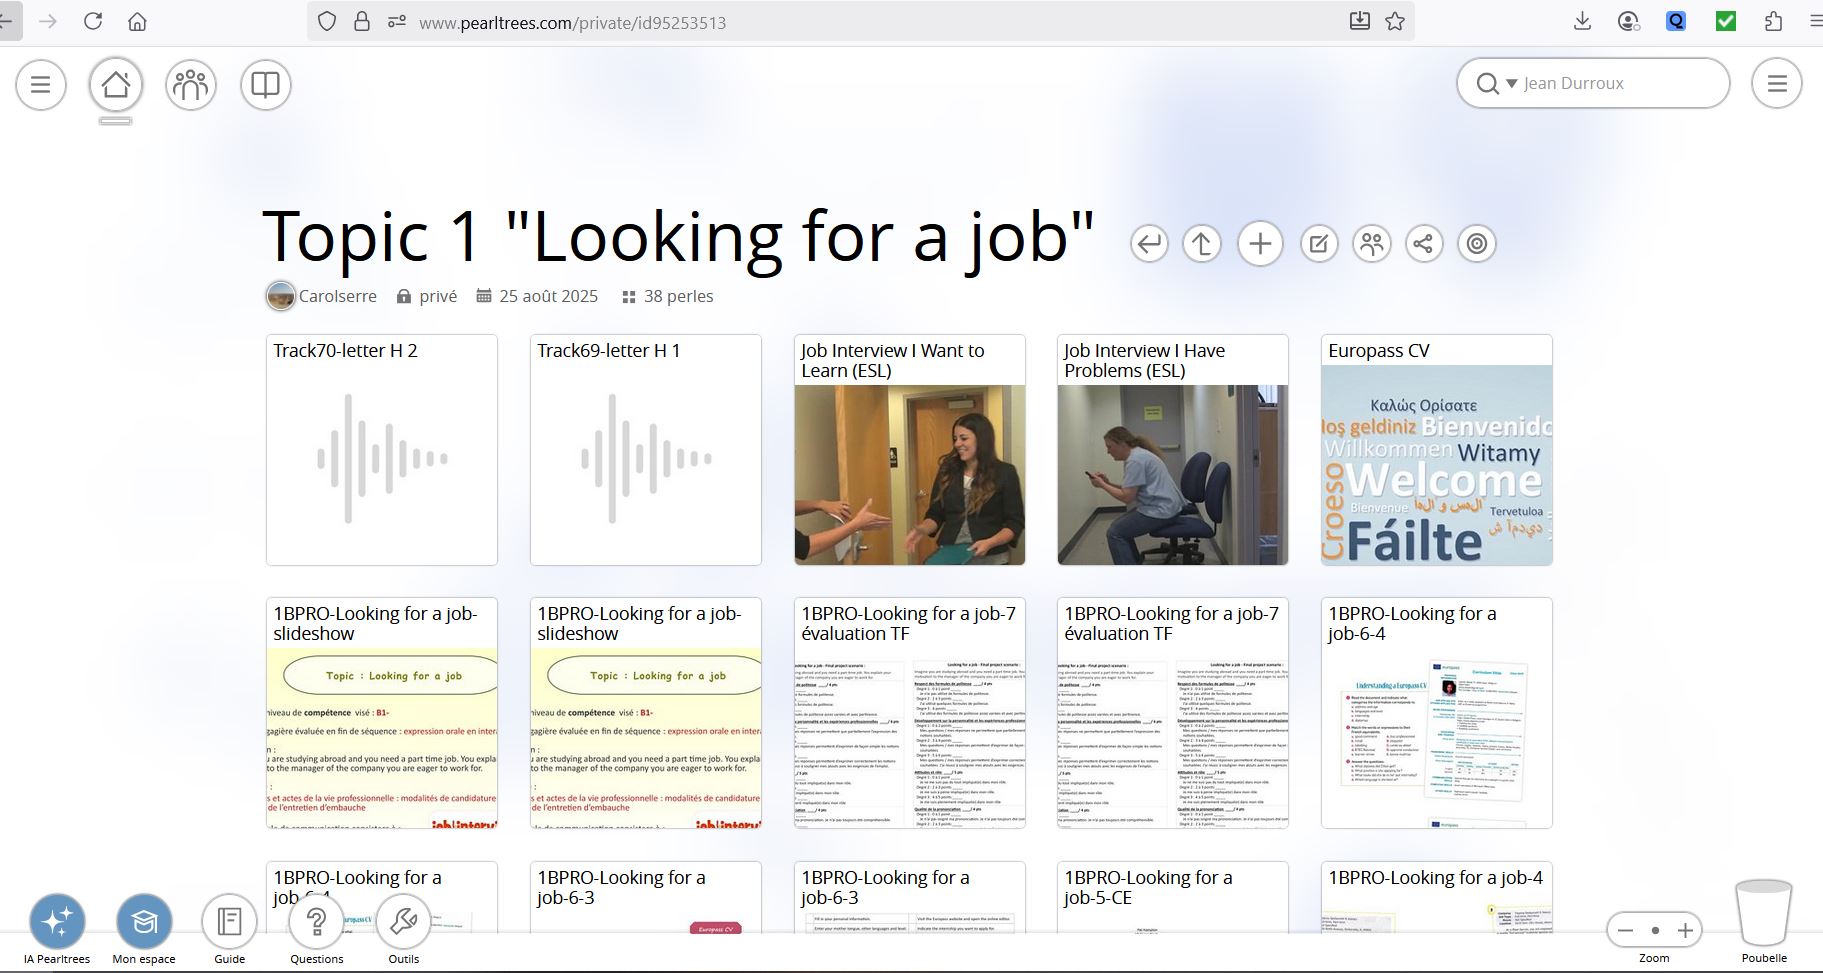This screenshot has width=1823, height=973.
Task: Open Mon espace button
Action: click(144, 921)
